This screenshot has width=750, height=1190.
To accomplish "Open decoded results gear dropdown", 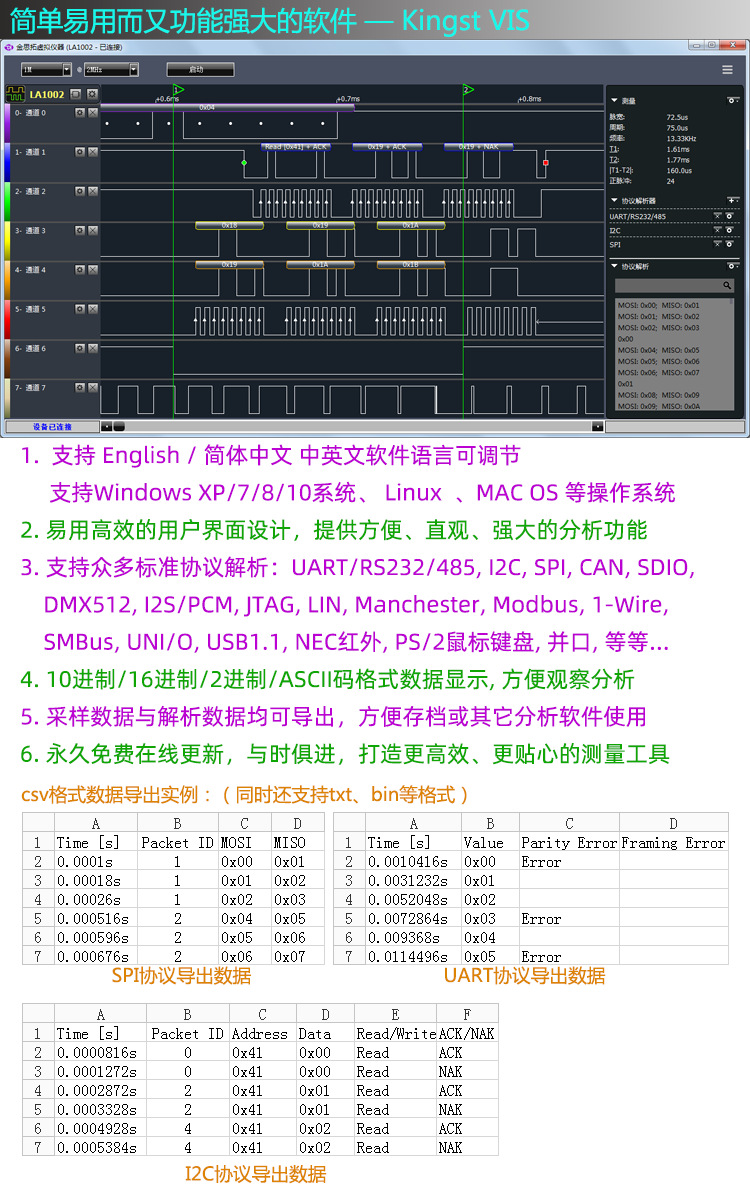I will point(733,266).
